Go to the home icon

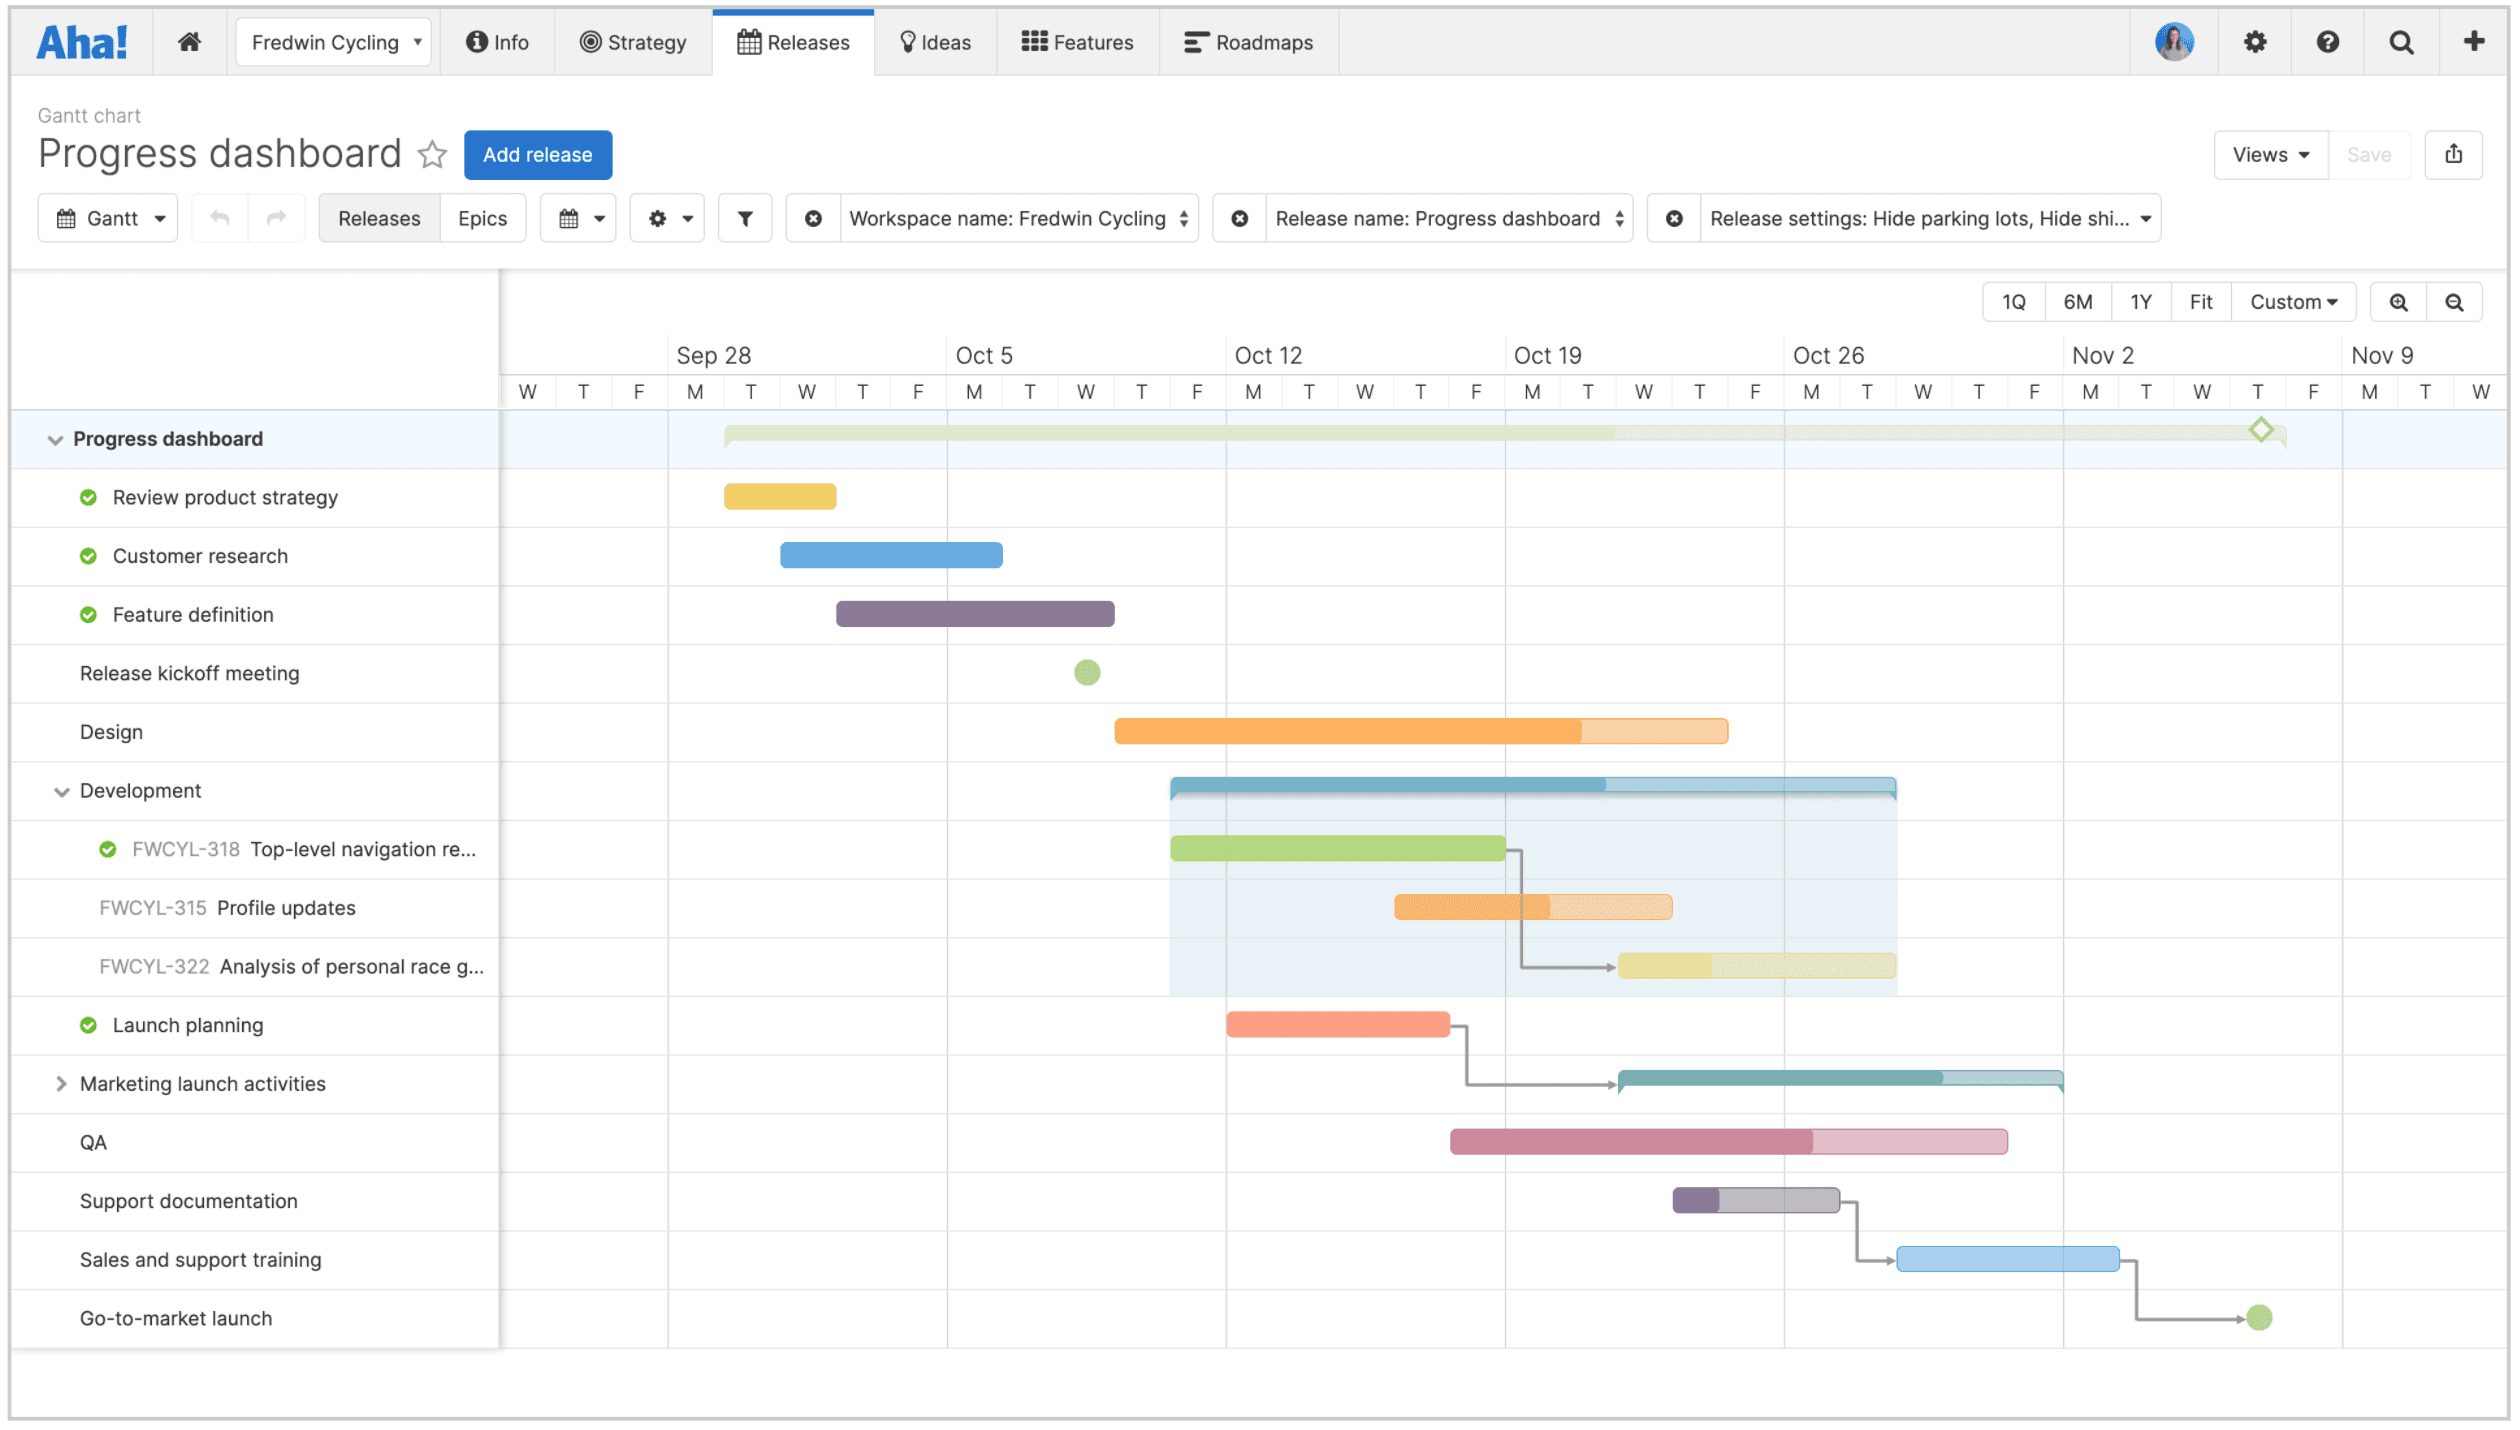click(x=190, y=42)
